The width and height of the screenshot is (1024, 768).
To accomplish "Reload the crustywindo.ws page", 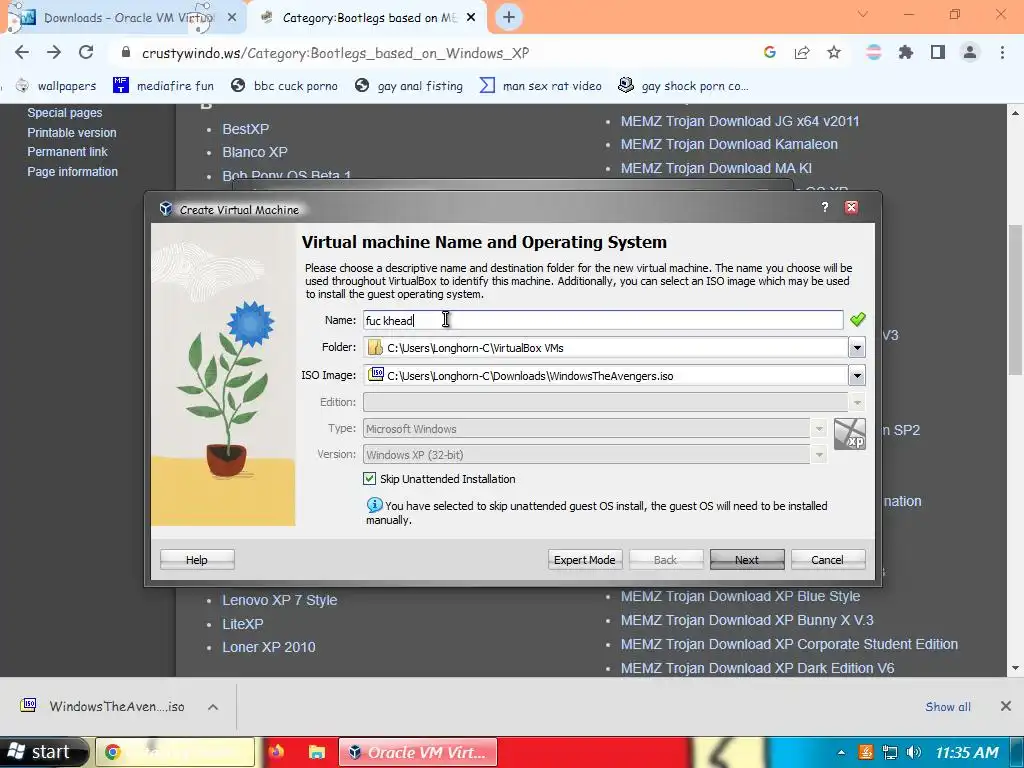I will (86, 52).
